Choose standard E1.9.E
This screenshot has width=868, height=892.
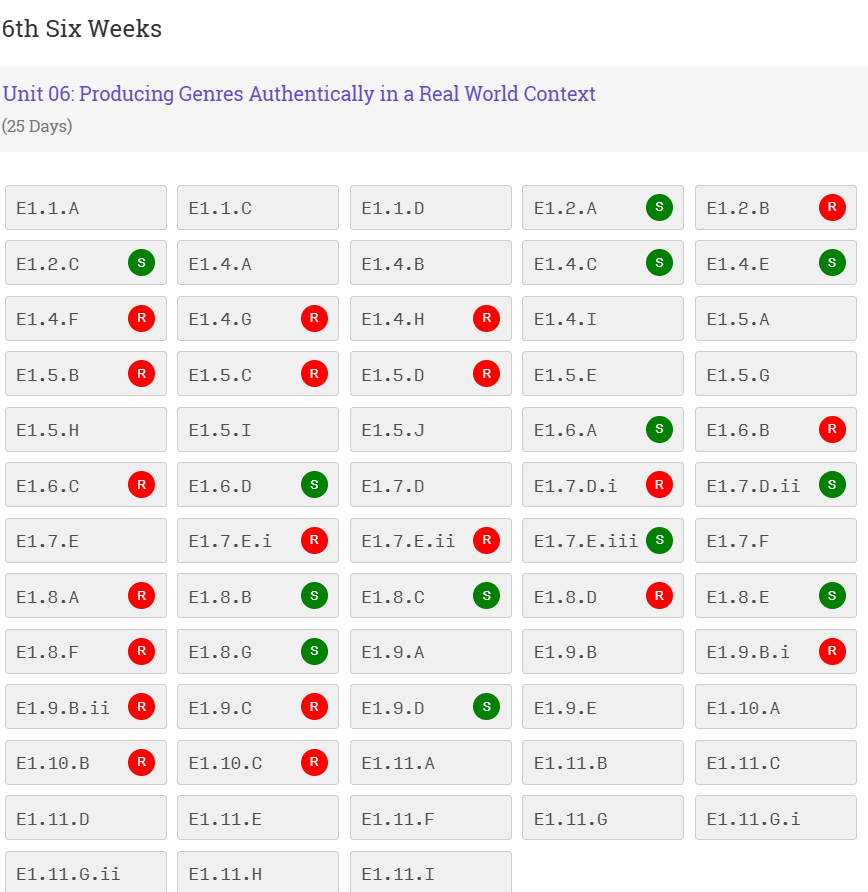[602, 707]
